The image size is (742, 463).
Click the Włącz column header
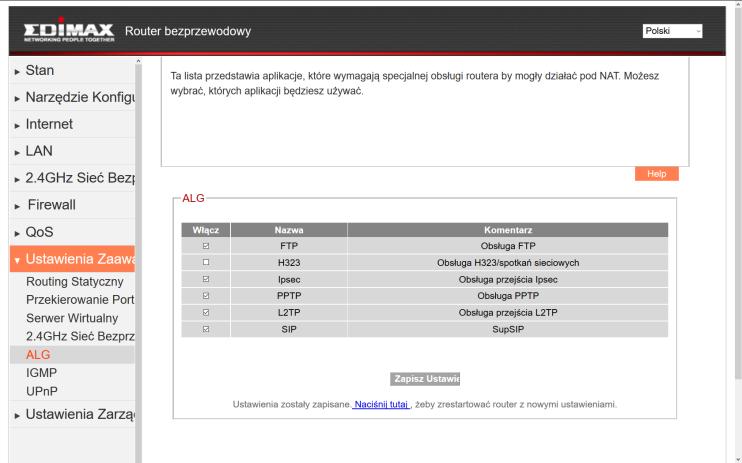click(x=206, y=230)
